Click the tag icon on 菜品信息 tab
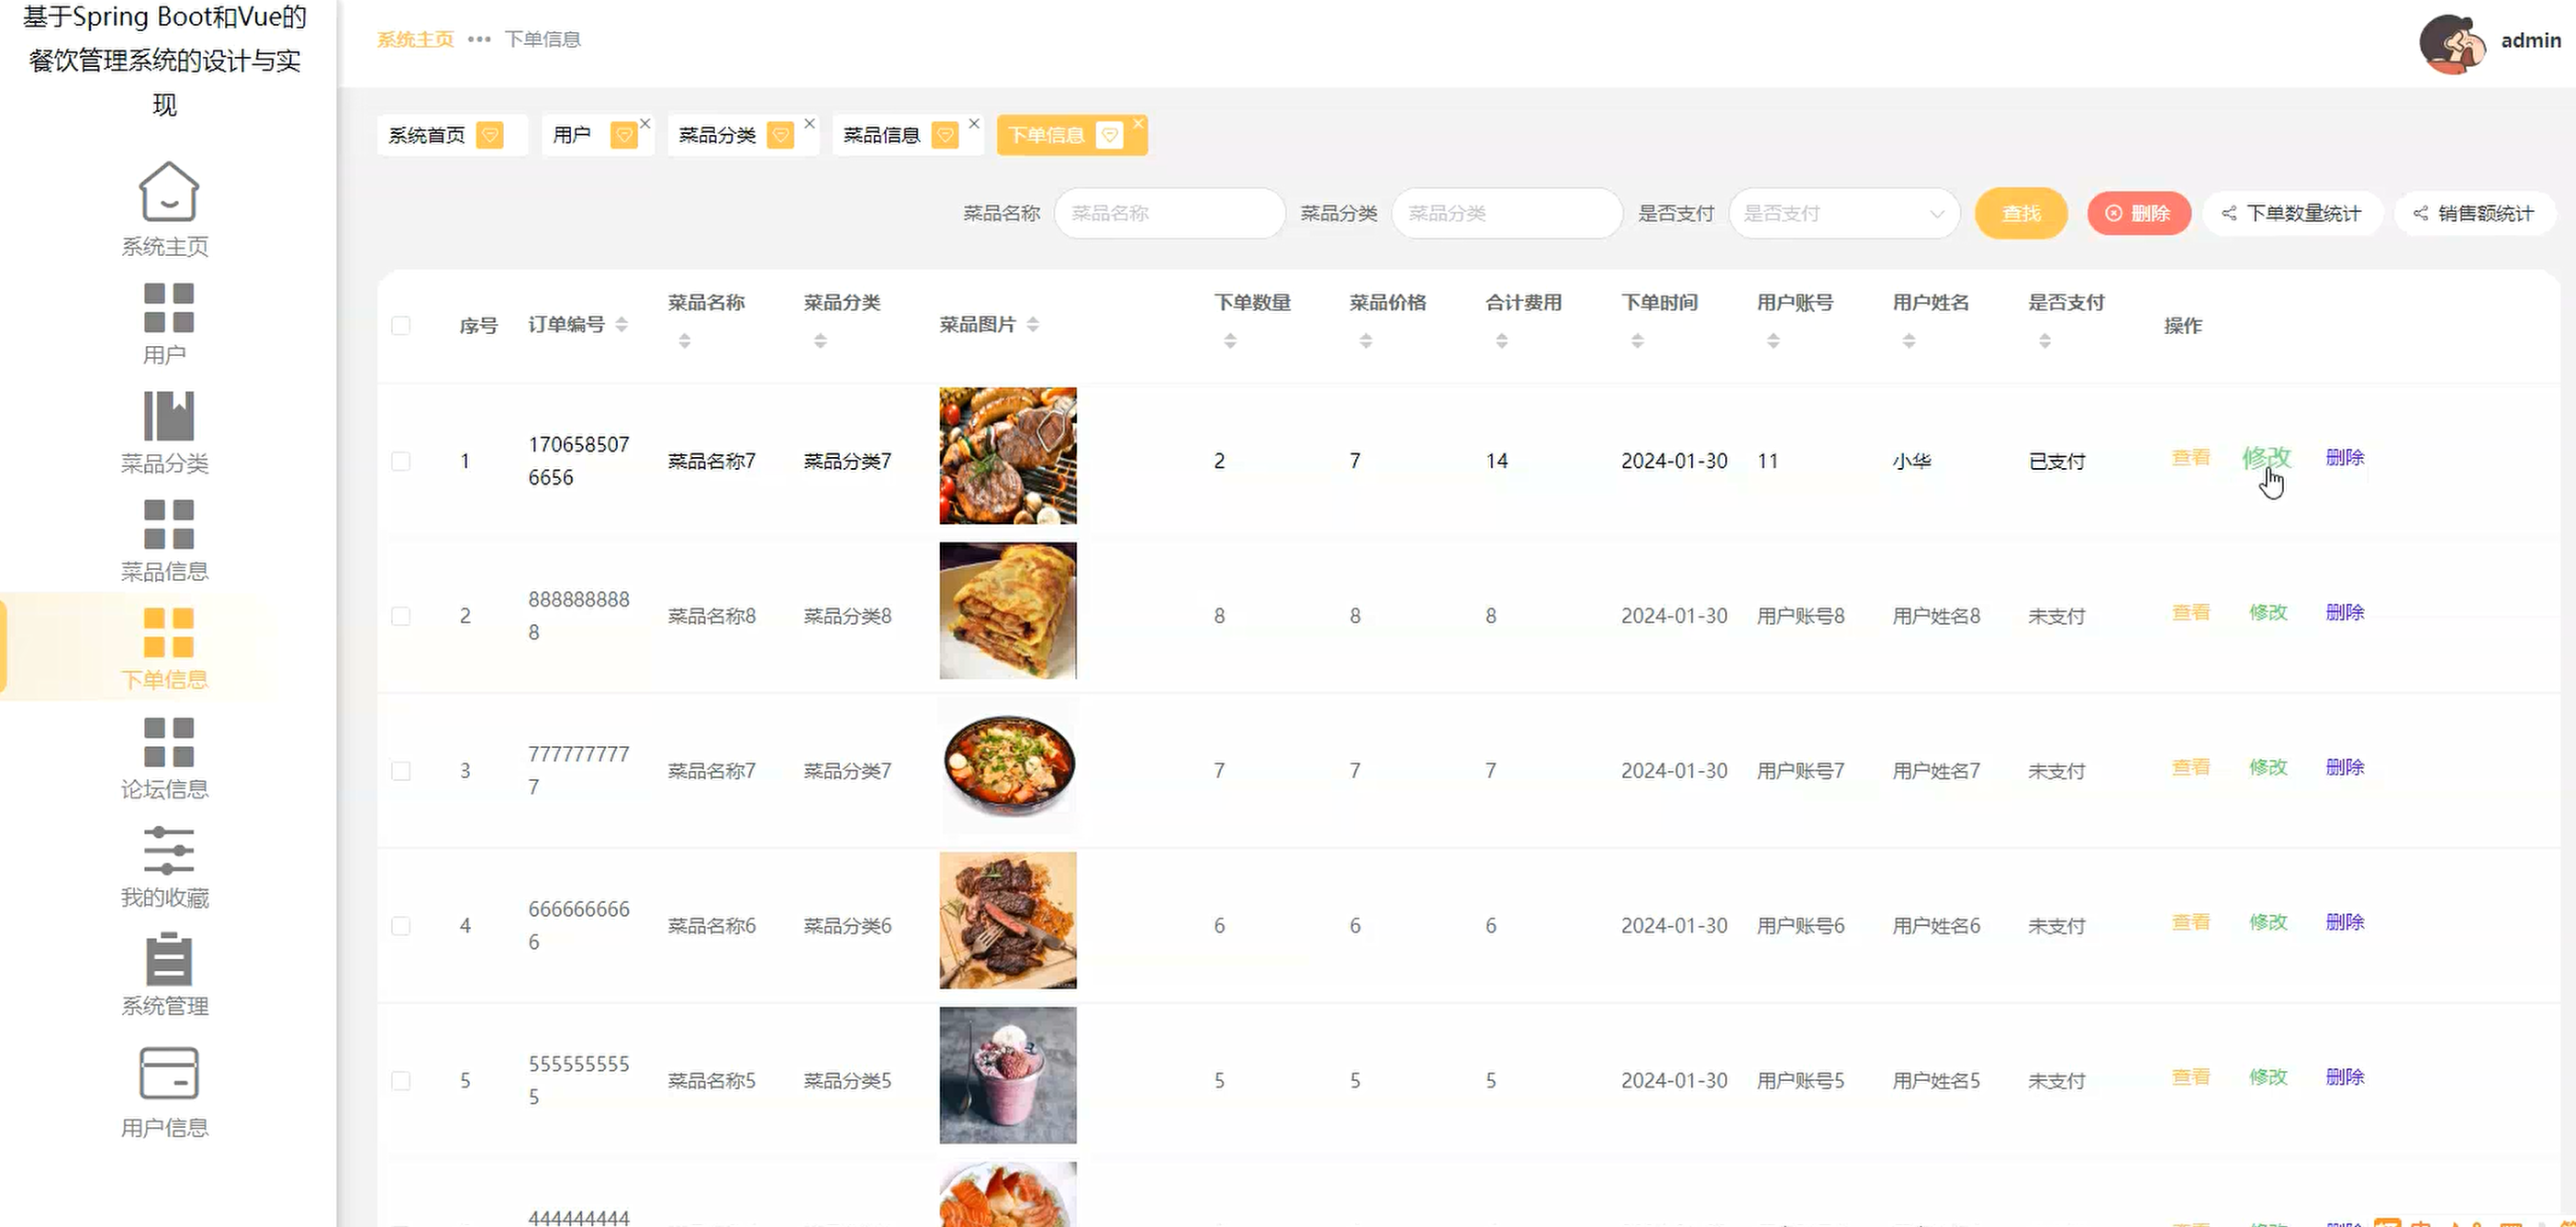2576x1227 pixels. (x=945, y=135)
